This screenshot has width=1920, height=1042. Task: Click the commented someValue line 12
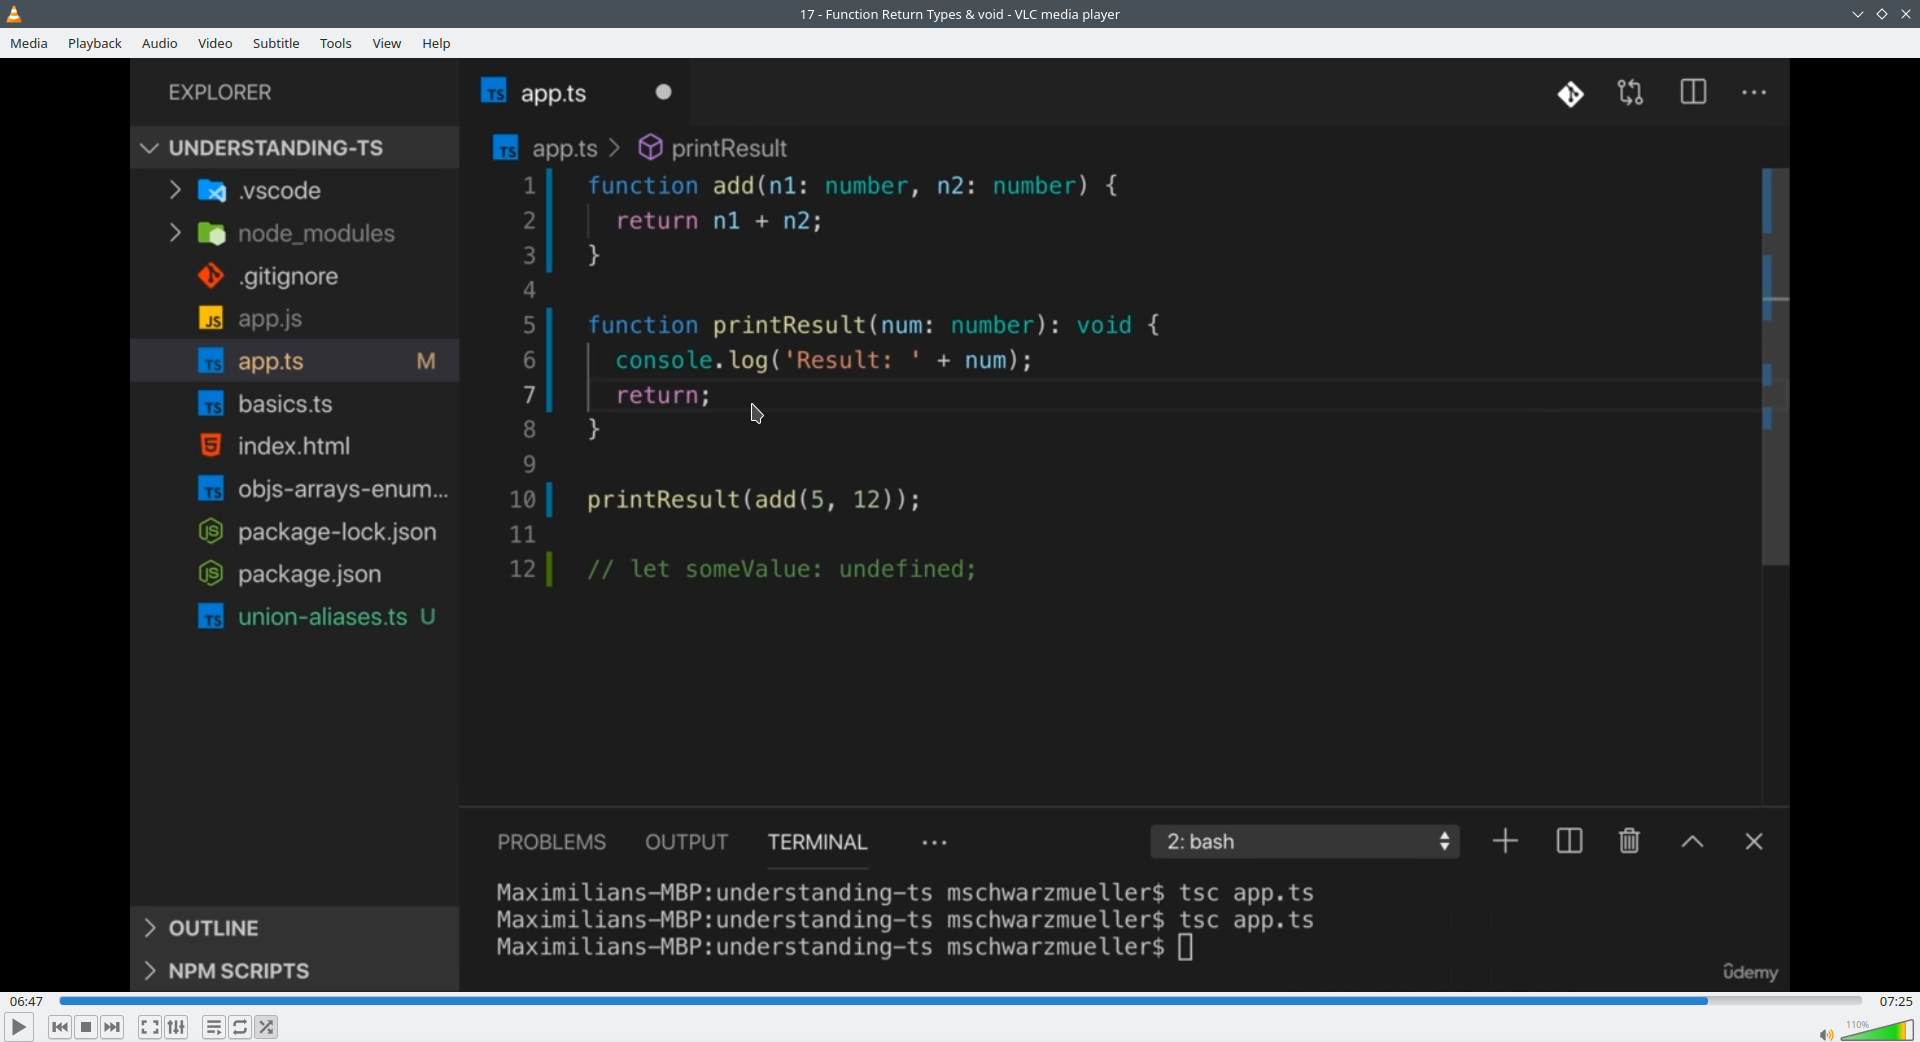coord(781,569)
